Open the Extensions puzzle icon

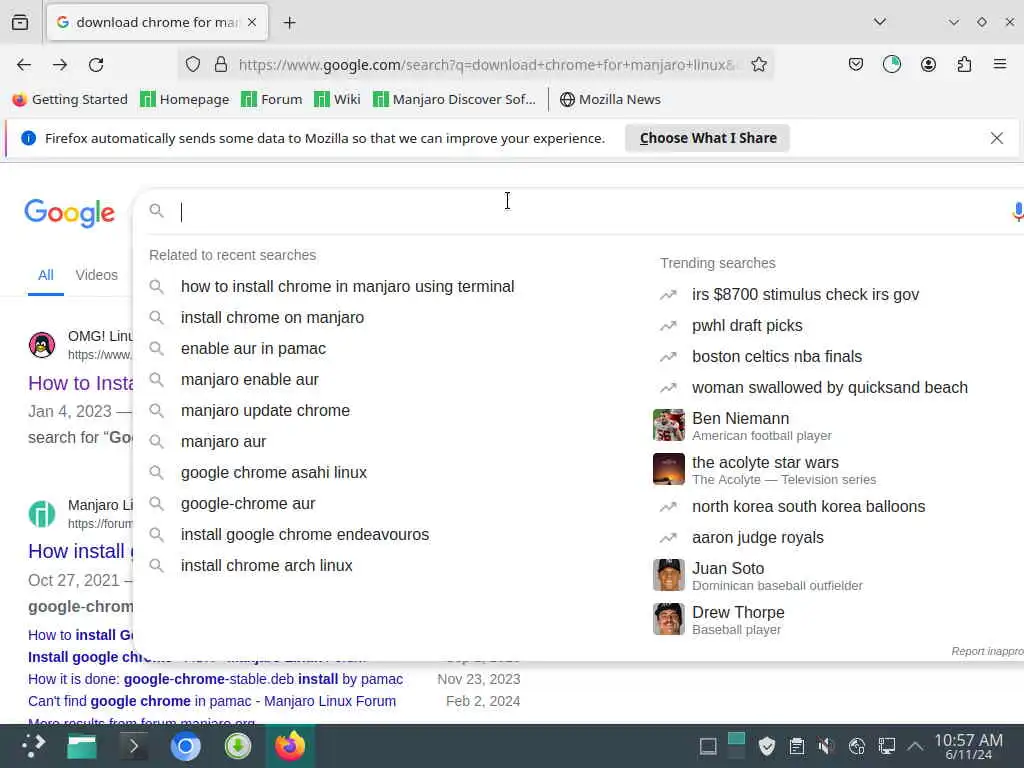[964, 64]
